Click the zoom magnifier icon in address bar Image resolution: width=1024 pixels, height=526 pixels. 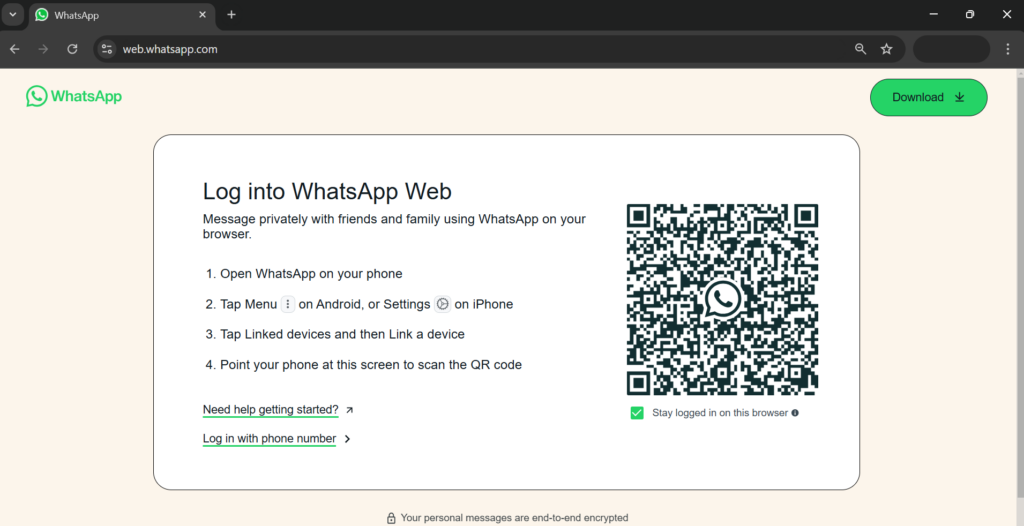(860, 49)
